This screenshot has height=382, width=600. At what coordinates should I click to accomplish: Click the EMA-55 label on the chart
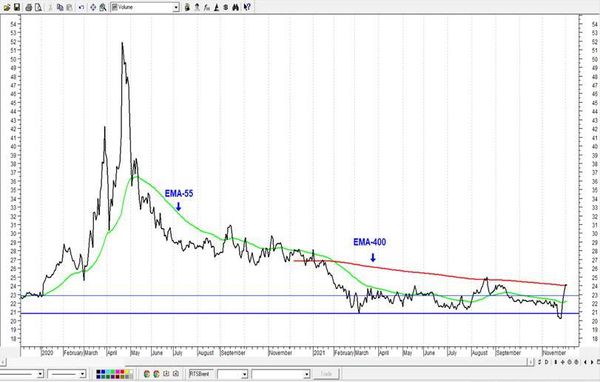[x=179, y=193]
